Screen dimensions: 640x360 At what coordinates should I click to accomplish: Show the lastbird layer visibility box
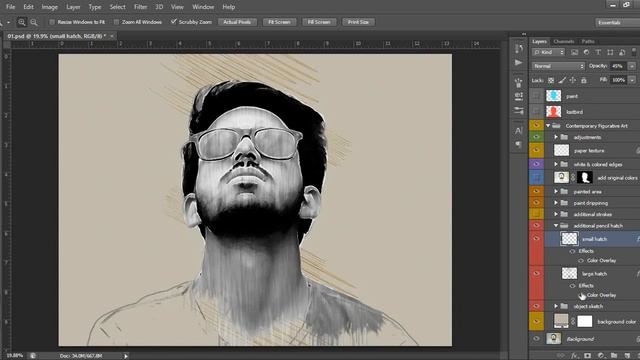click(x=536, y=111)
